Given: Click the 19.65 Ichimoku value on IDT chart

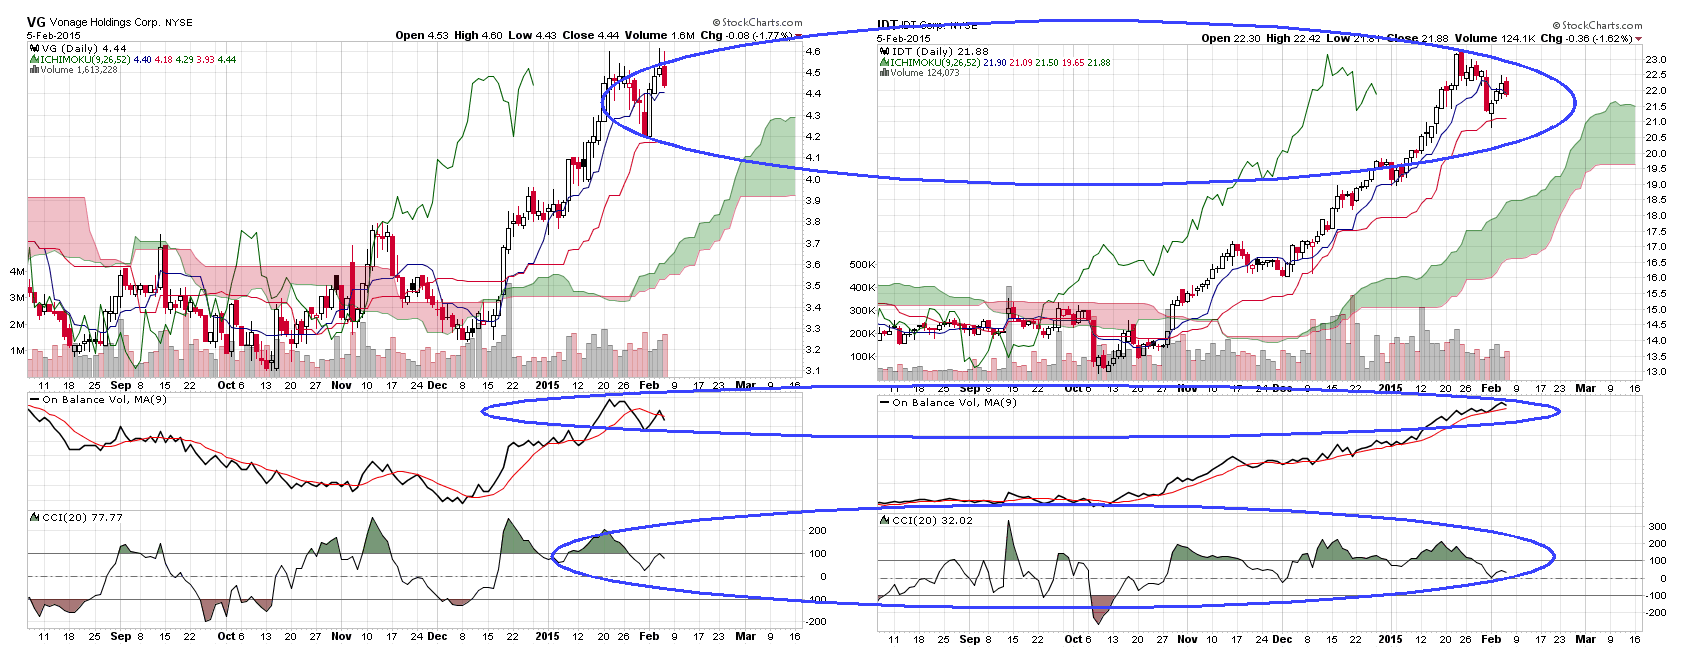Looking at the screenshot, I should pyautogui.click(x=1073, y=62).
